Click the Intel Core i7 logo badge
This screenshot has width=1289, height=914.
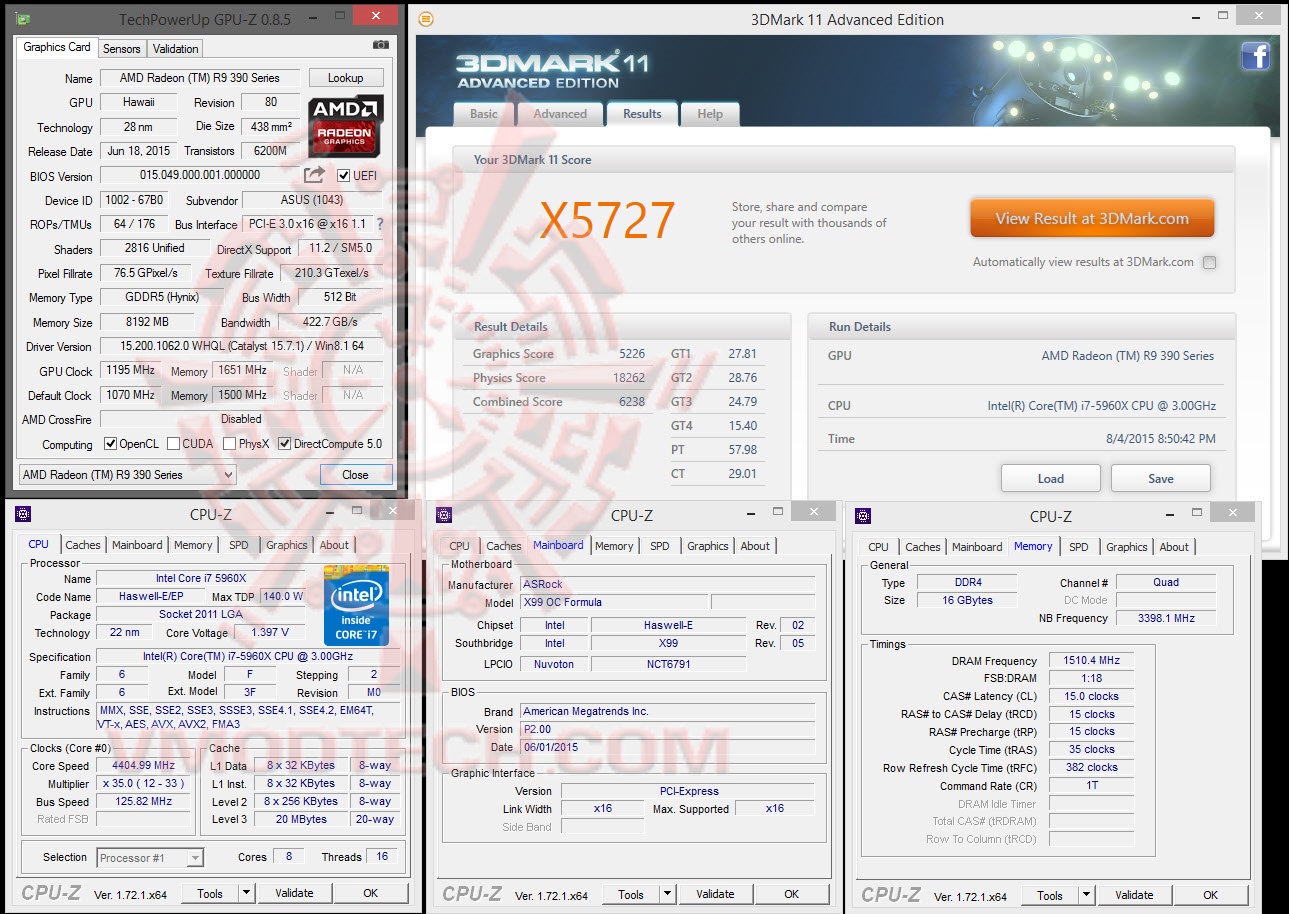click(356, 605)
